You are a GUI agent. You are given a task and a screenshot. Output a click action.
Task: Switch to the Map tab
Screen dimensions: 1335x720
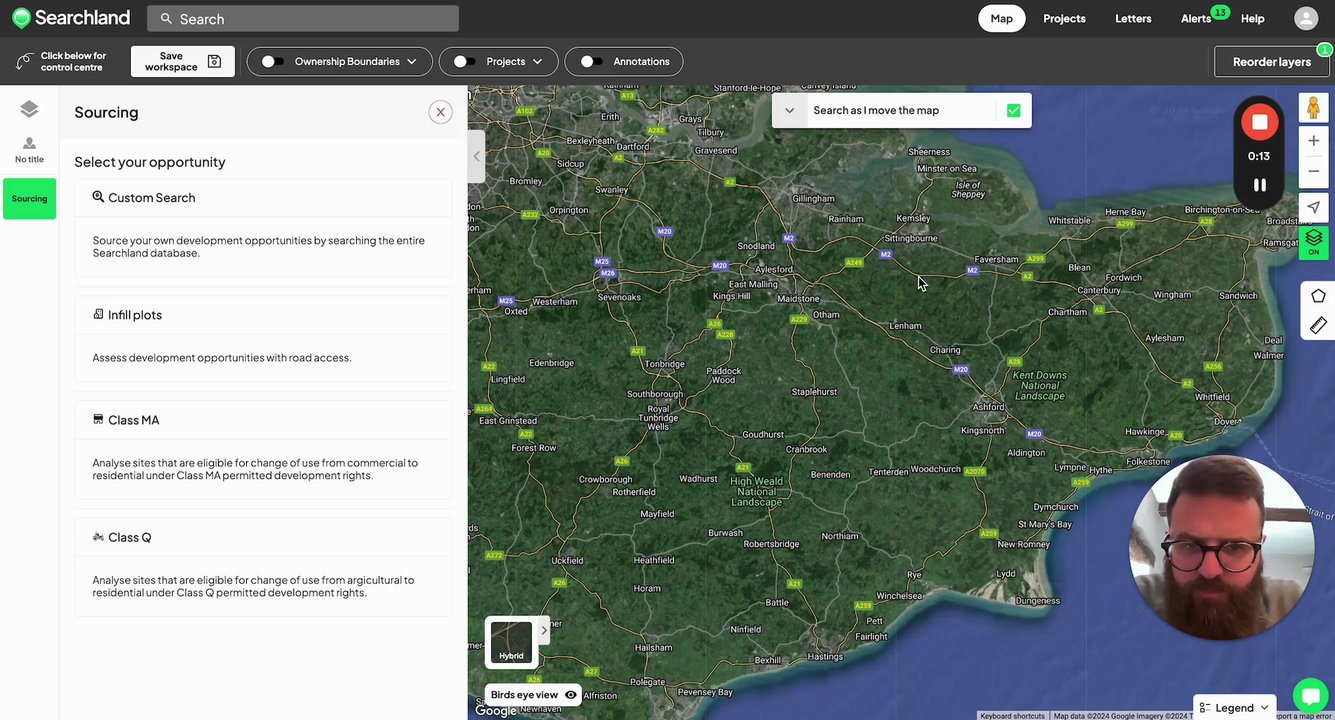1001,18
